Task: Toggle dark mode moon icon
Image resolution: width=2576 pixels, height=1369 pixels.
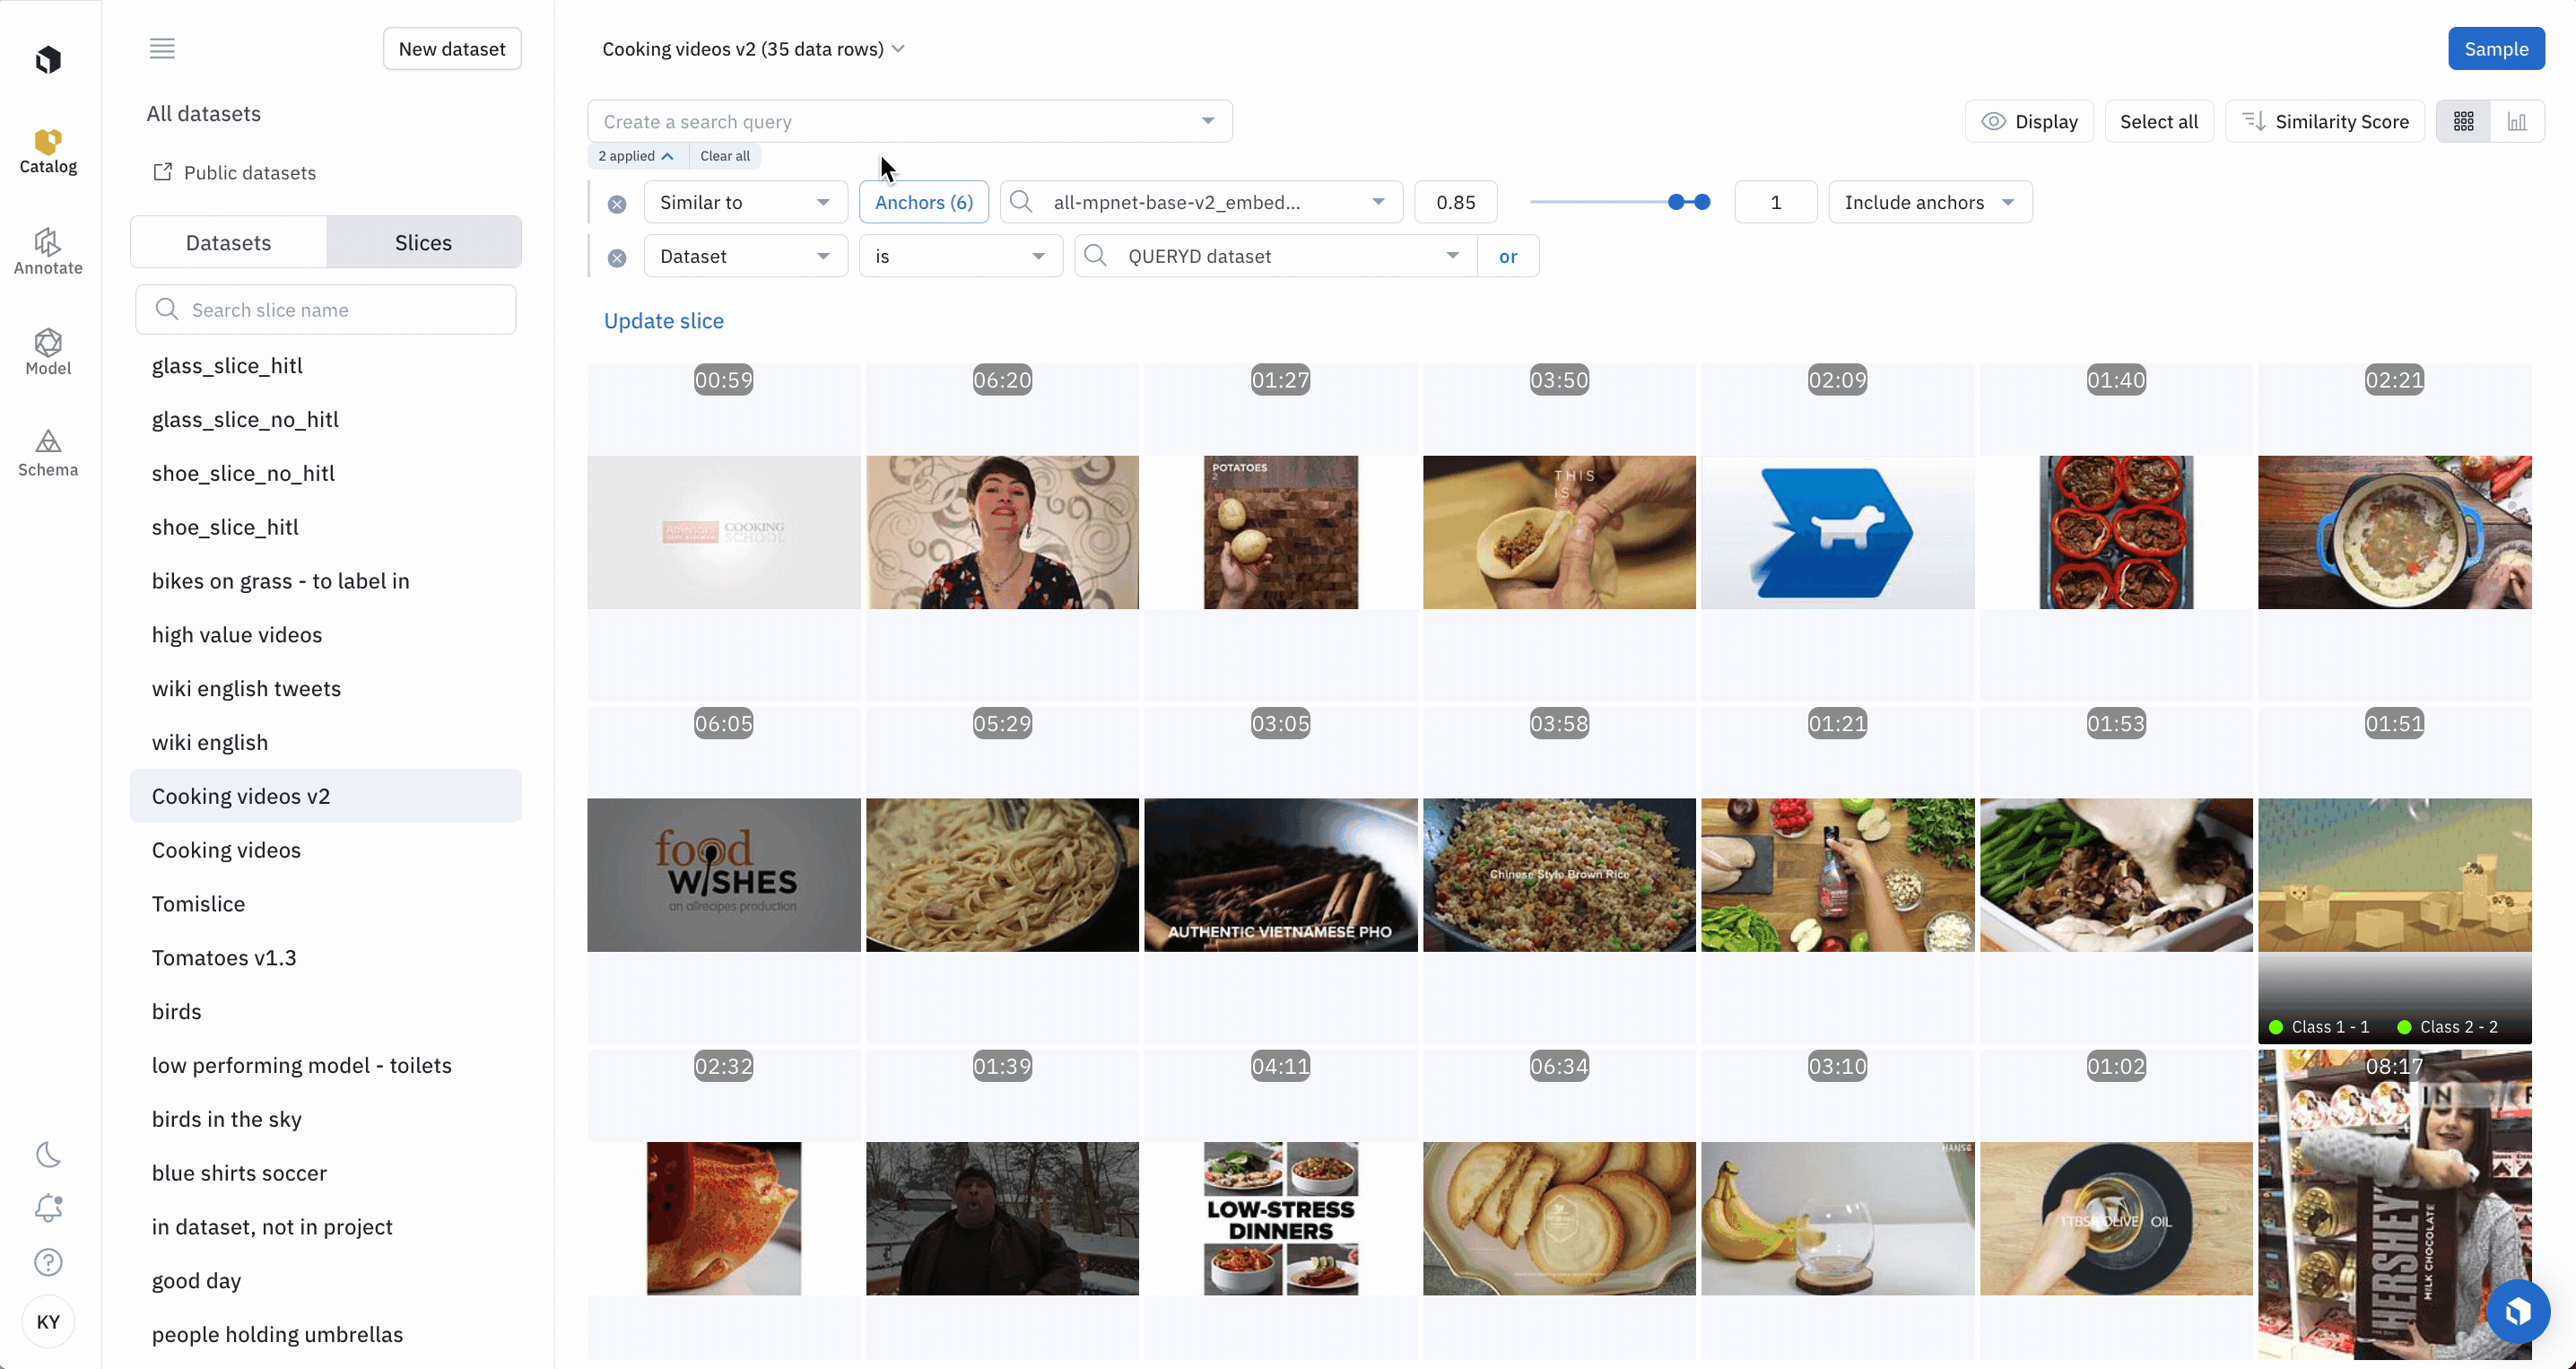Action: [x=48, y=1155]
